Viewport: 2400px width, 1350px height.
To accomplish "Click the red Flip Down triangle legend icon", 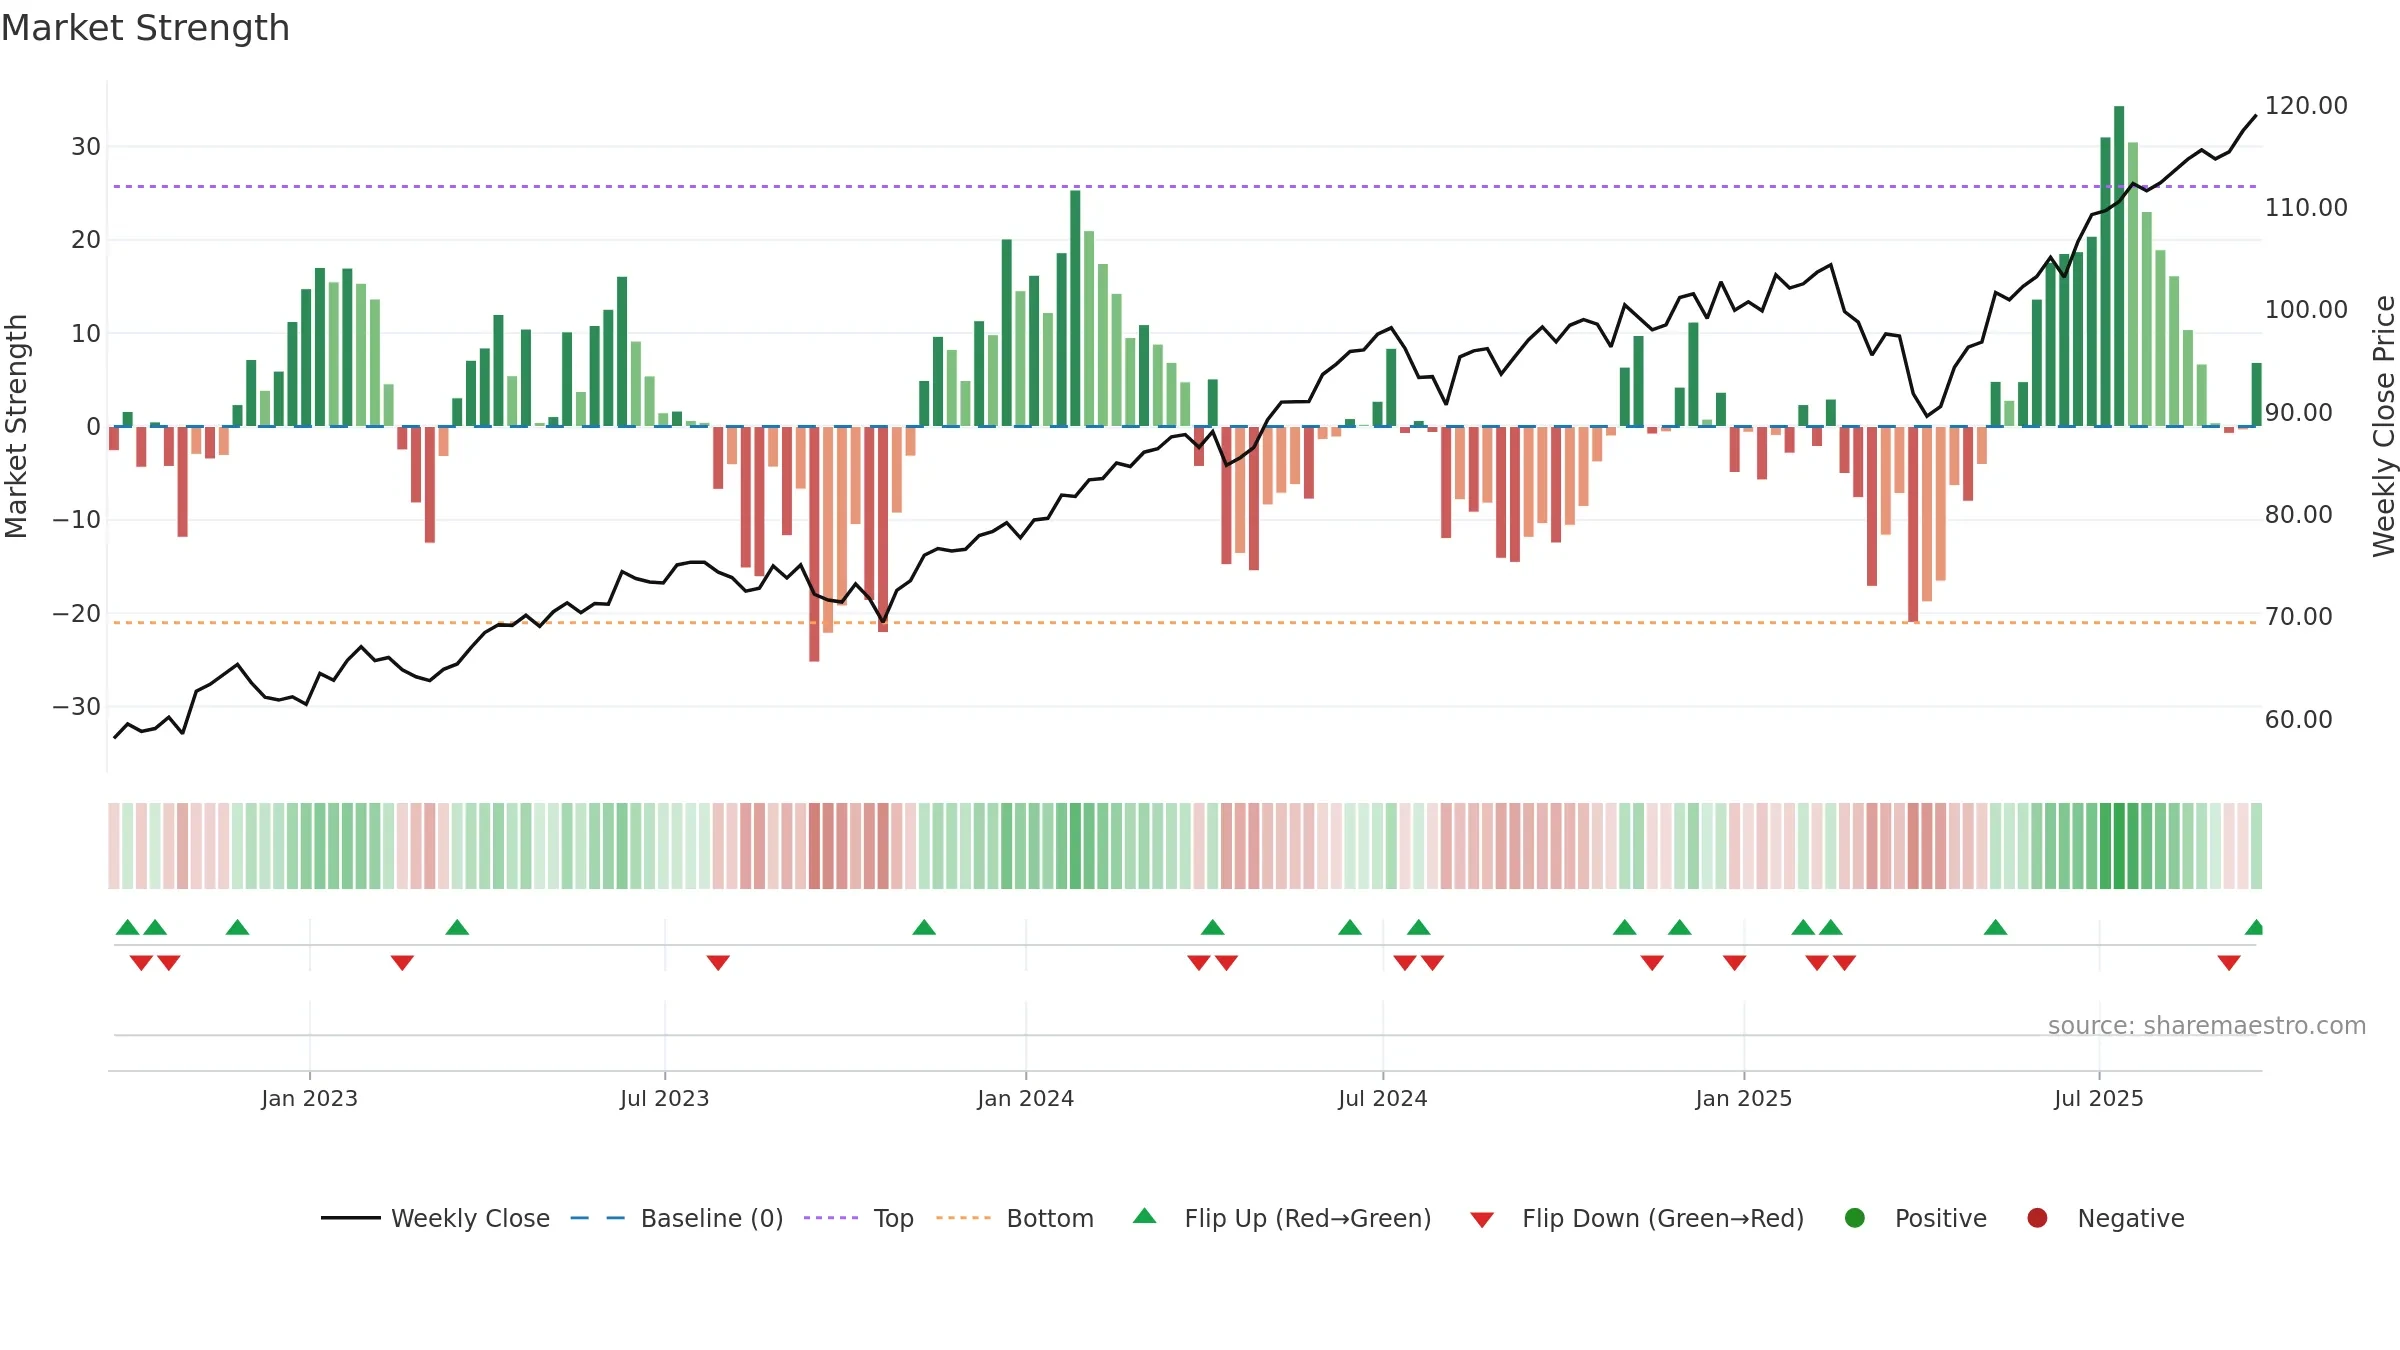I will pos(1483,1220).
